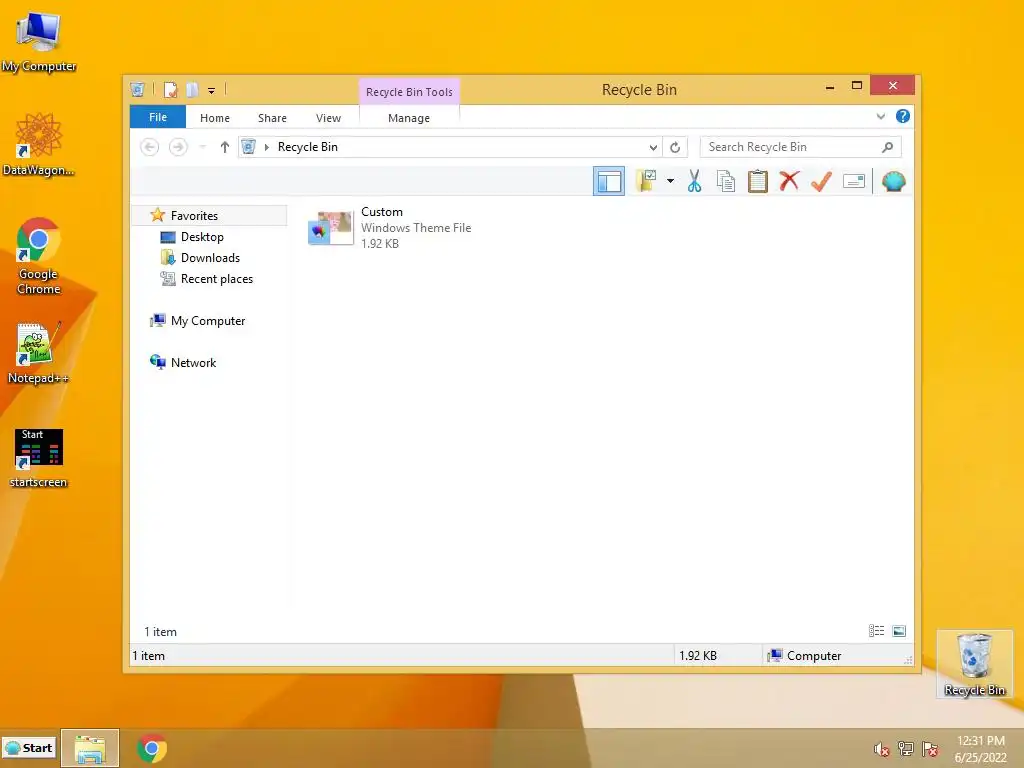The width and height of the screenshot is (1024, 768).
Task: Click the Refresh button in address bar
Action: [675, 148]
